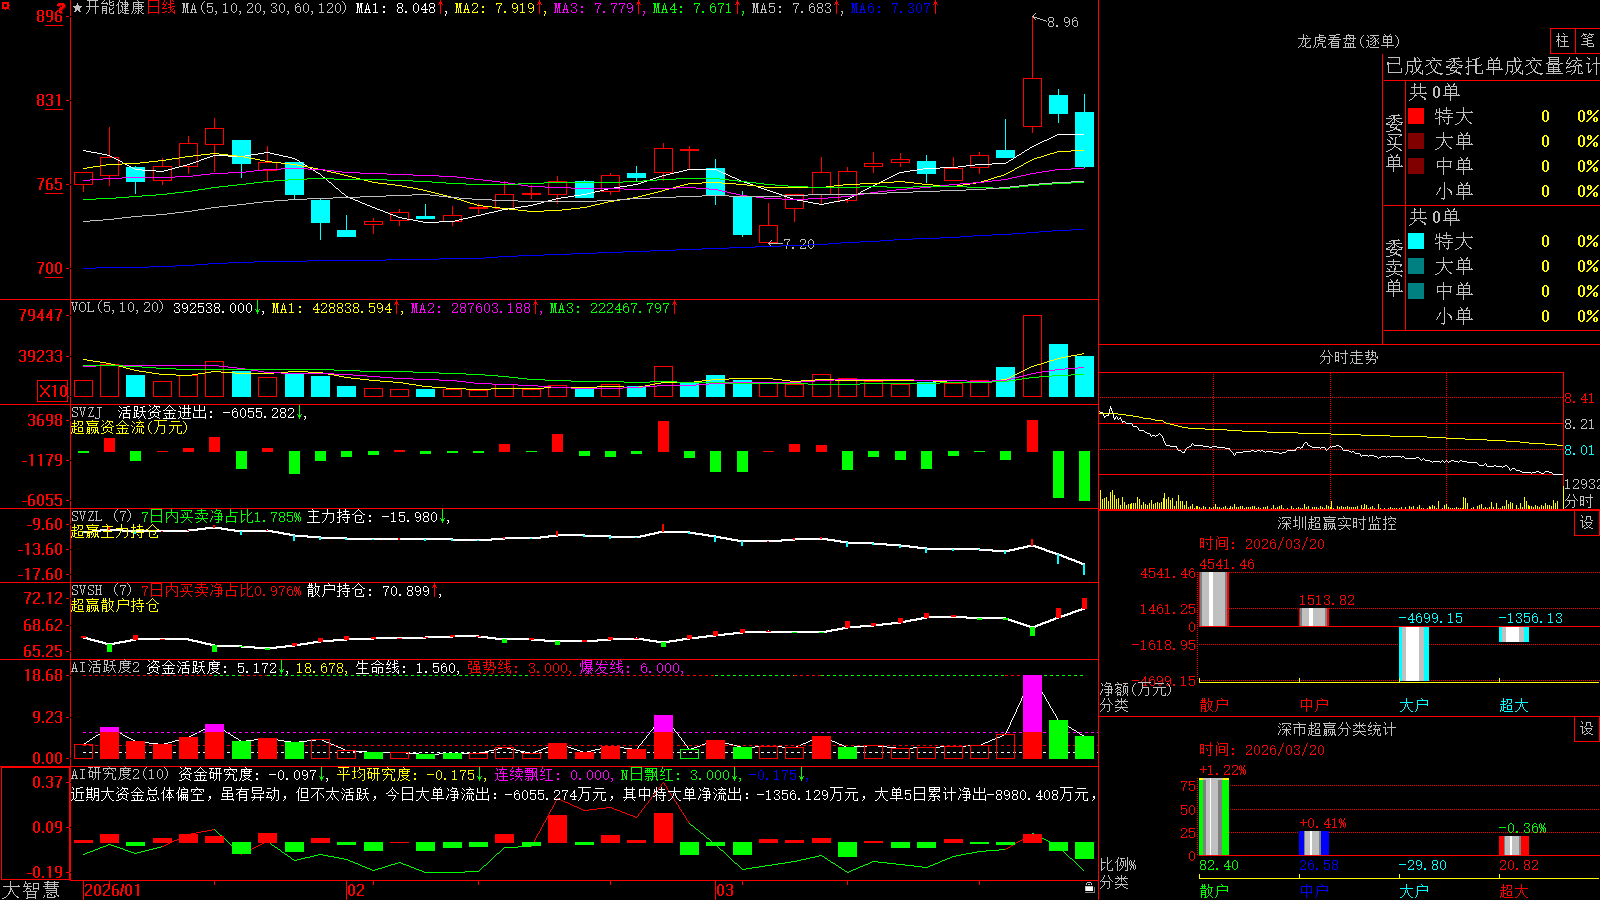This screenshot has height=900, width=1600.
Task: Click the small red square icon in top-left corner
Action: coord(4,4)
